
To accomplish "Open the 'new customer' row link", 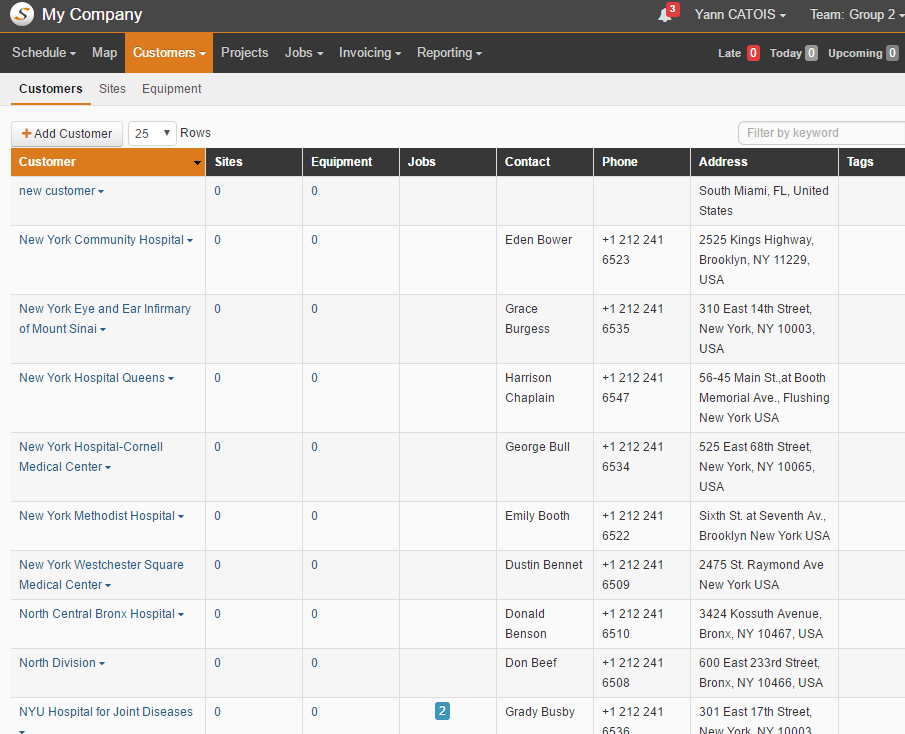I will click(x=57, y=191).
